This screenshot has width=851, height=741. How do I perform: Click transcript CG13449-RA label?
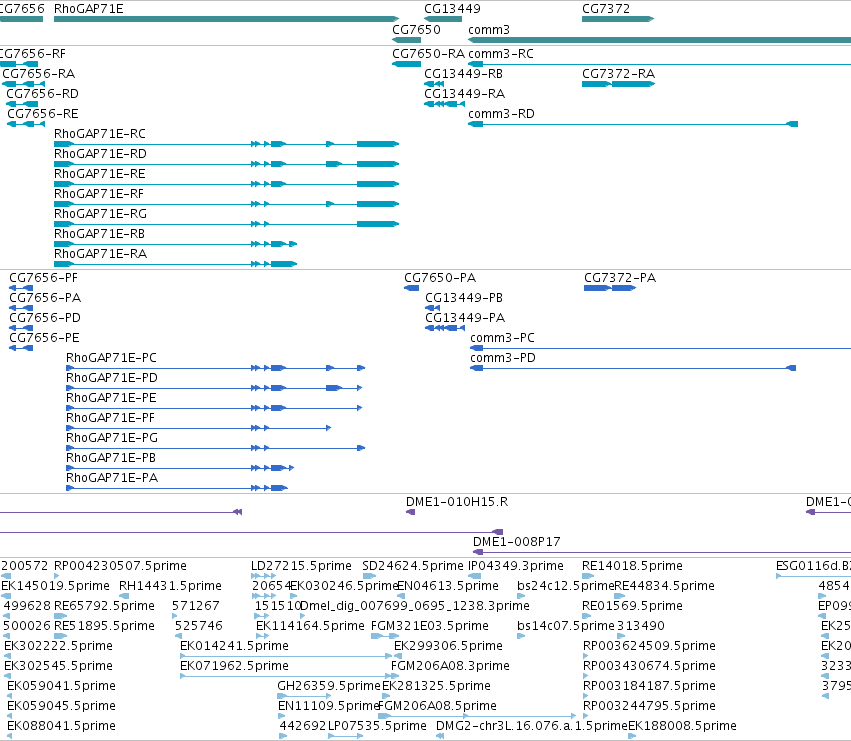tap(465, 93)
